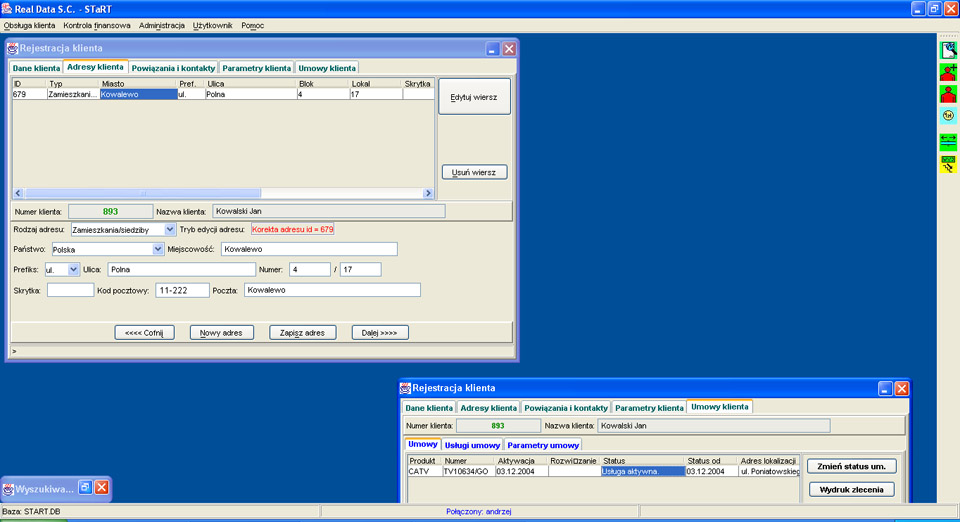Viewport: 960px width, 522px height.
Task: Open the Kontrola finansowa menu
Action: 96,25
